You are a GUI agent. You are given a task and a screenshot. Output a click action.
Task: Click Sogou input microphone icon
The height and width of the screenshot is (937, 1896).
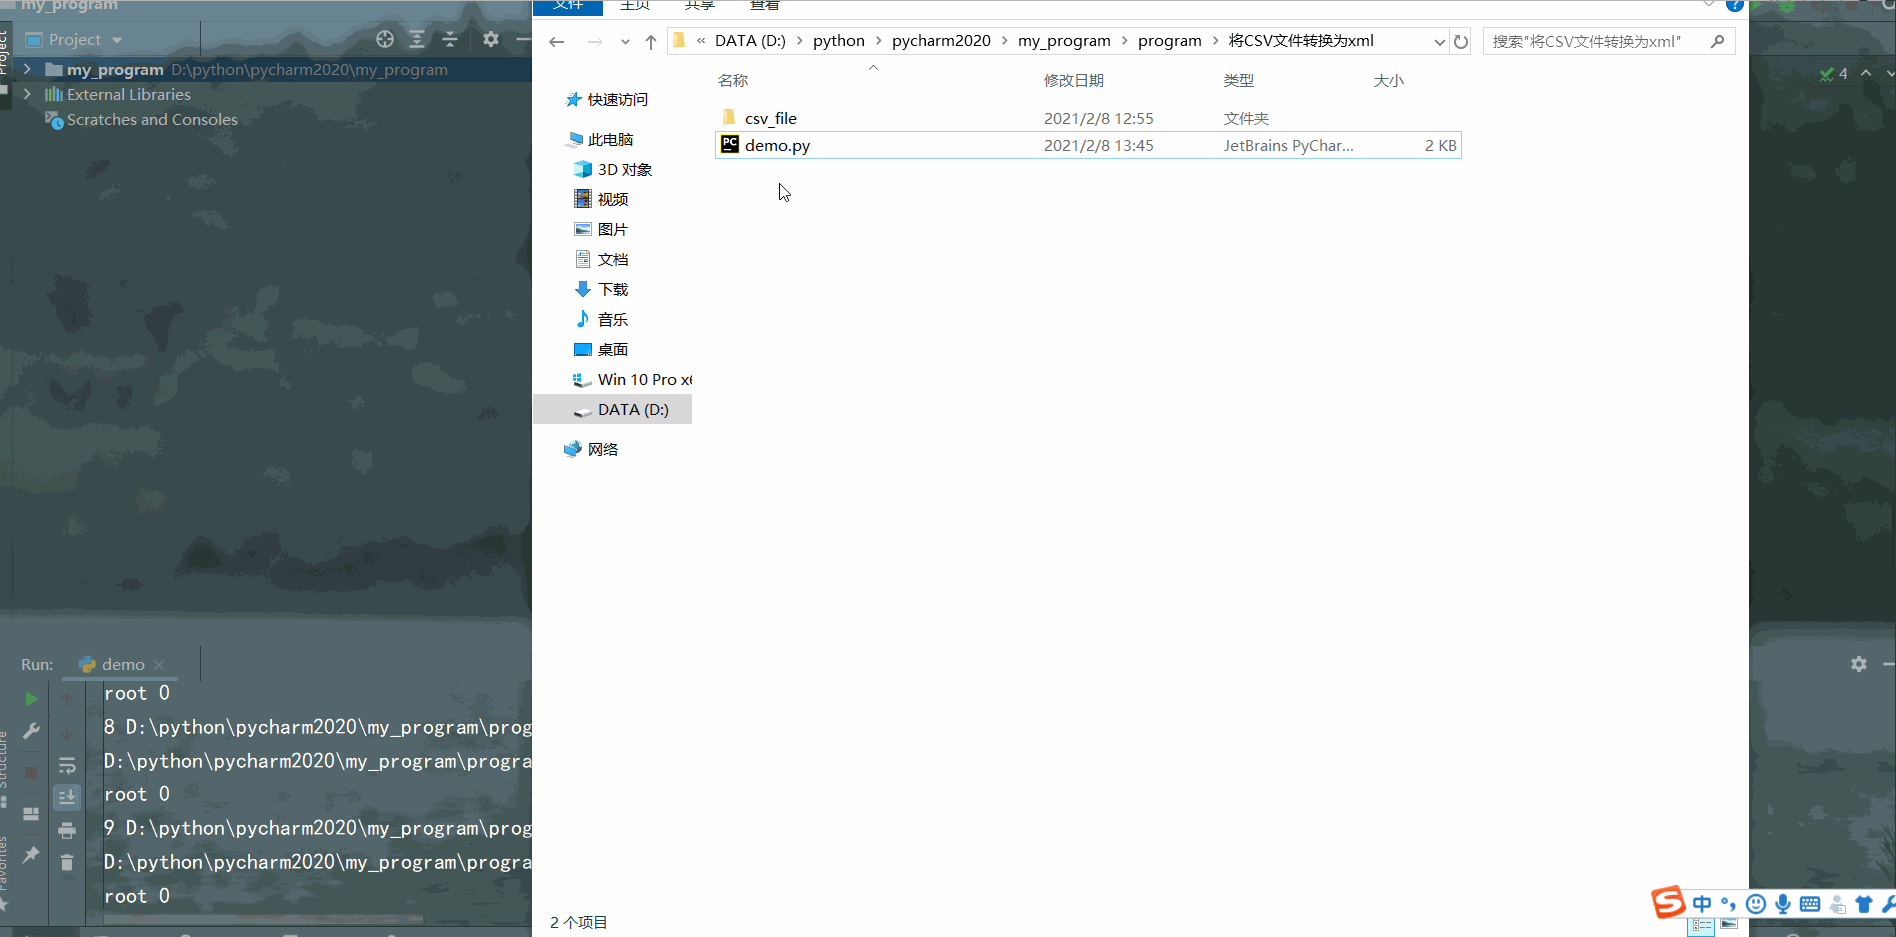pos(1782,904)
